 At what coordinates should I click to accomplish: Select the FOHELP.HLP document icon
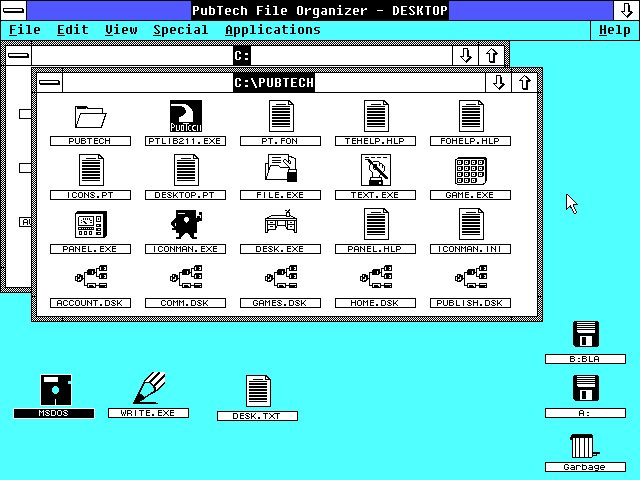(471, 116)
